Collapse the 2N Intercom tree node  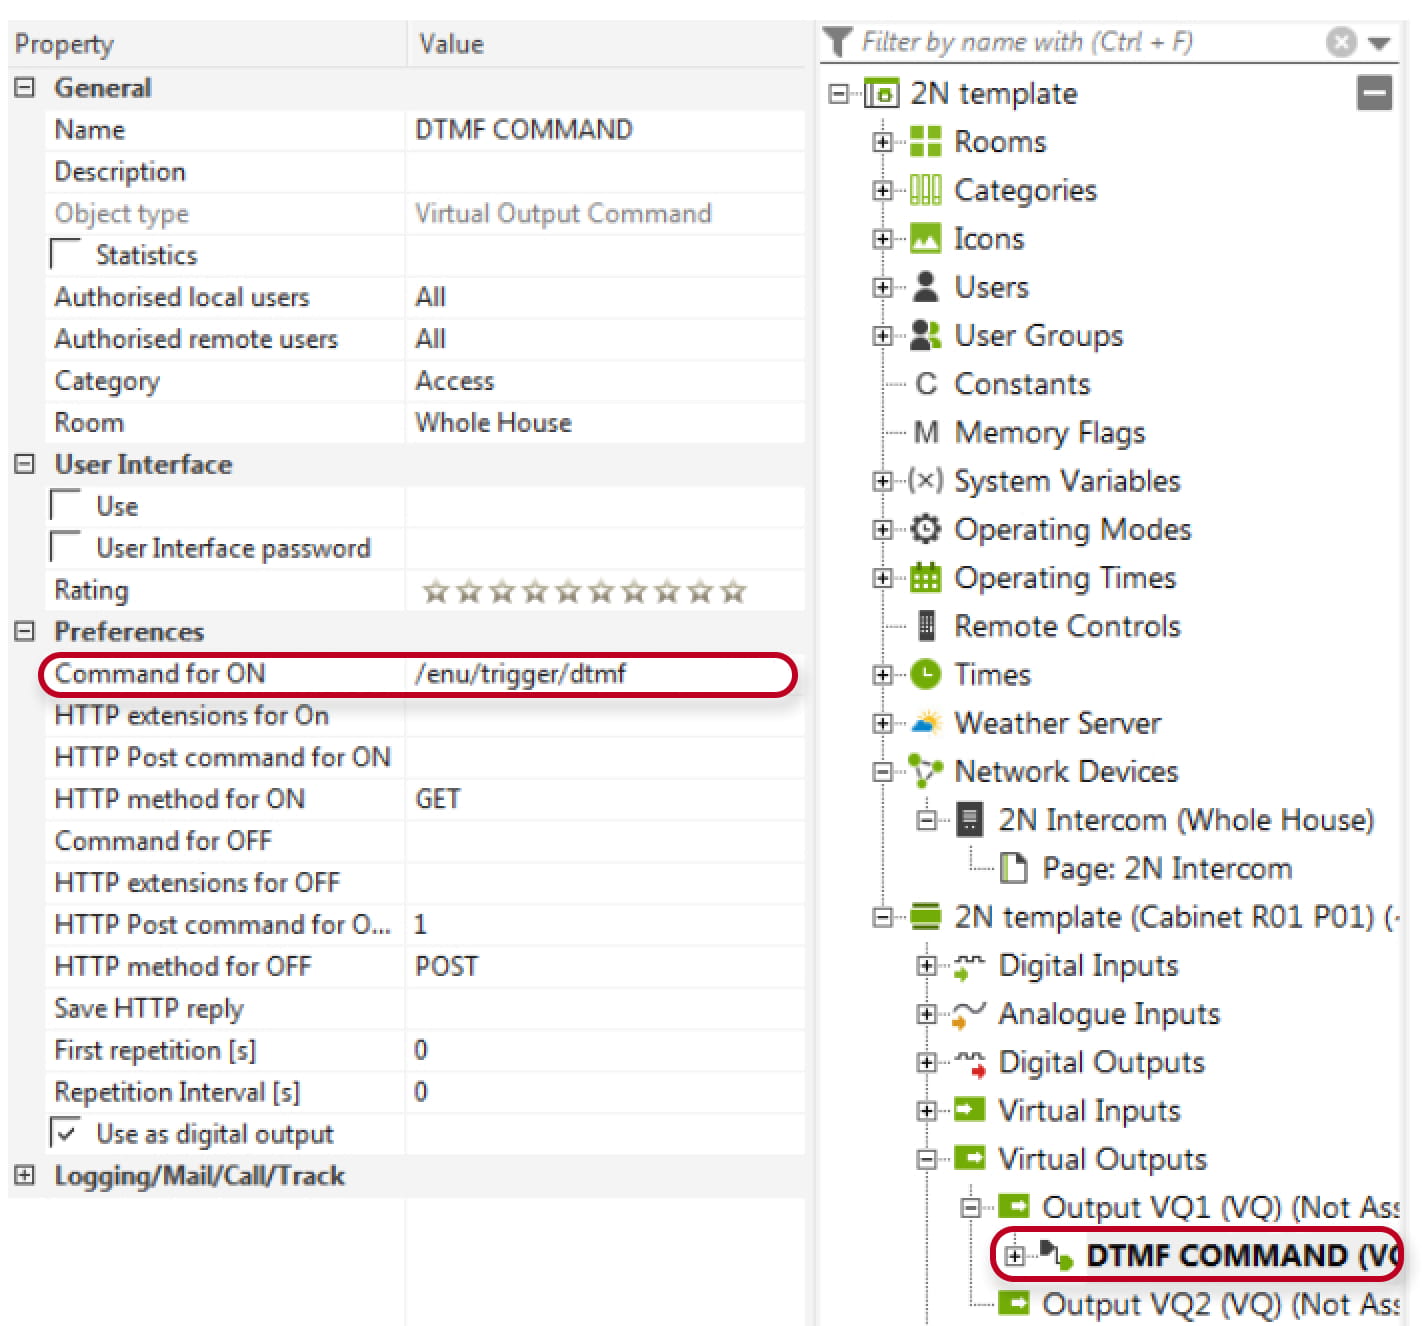click(927, 820)
